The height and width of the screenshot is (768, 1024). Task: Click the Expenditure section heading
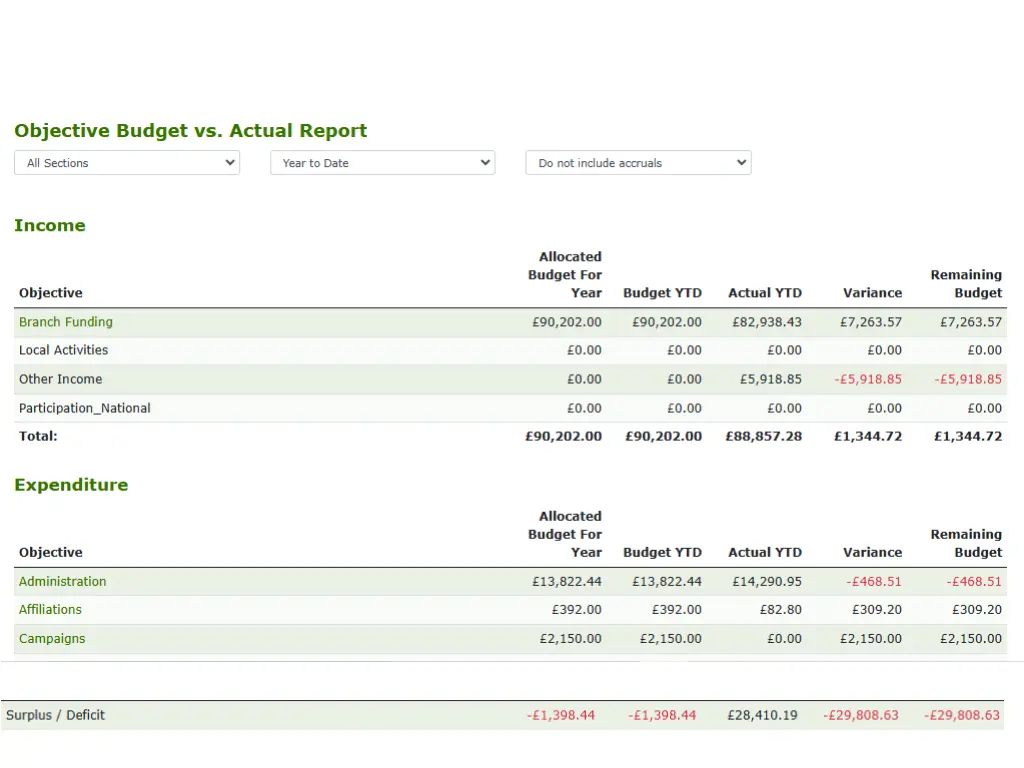click(x=71, y=485)
